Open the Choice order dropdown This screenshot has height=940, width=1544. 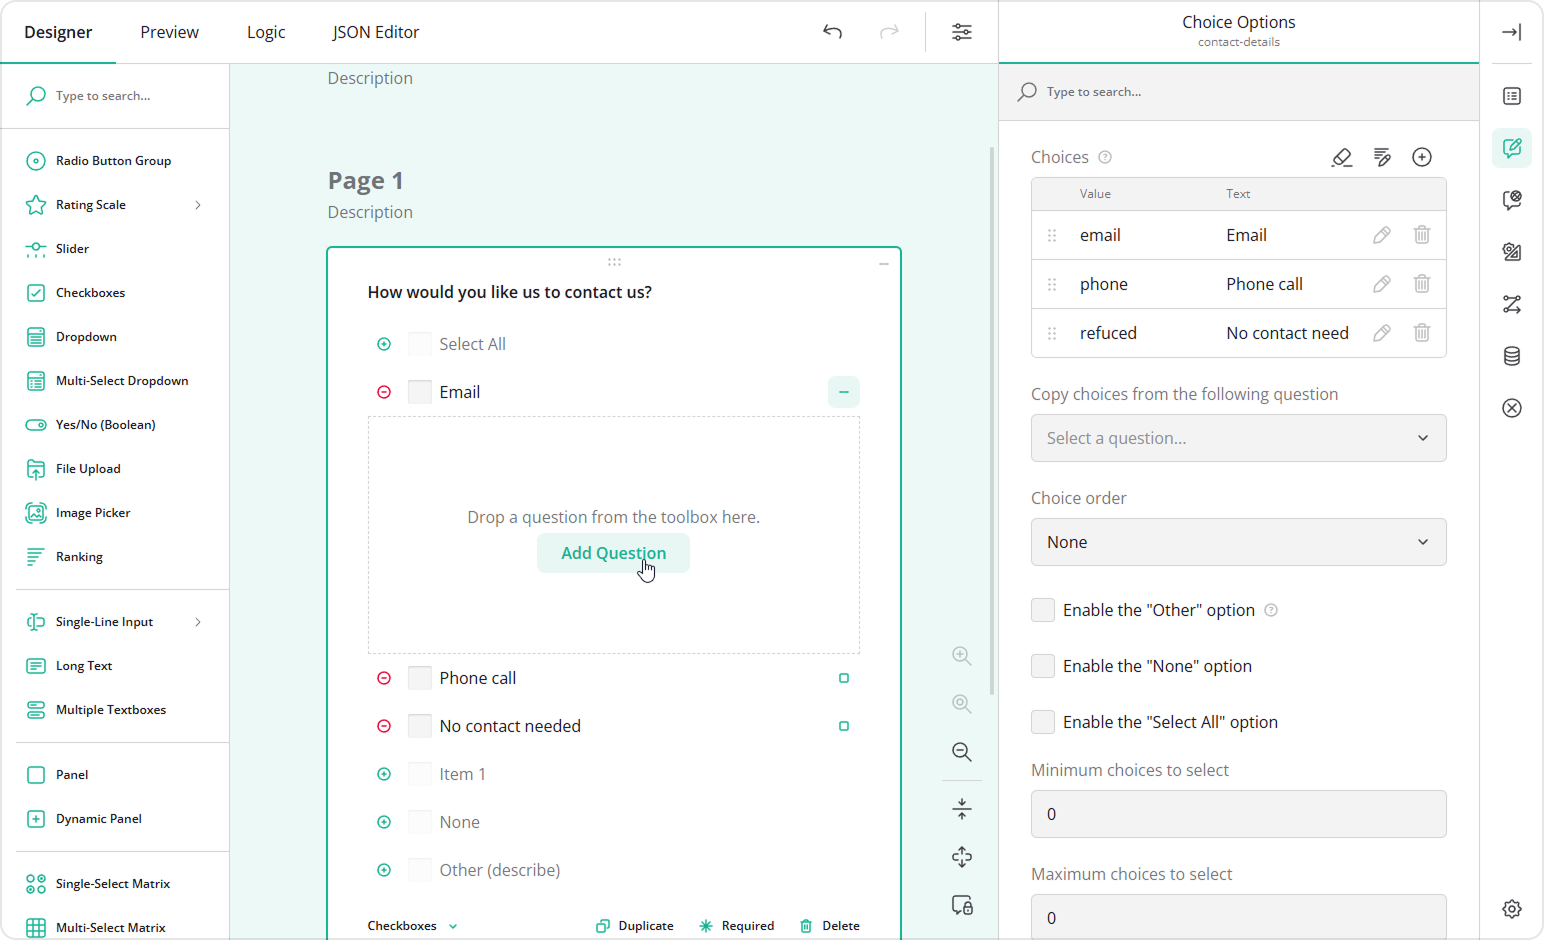(x=1238, y=541)
